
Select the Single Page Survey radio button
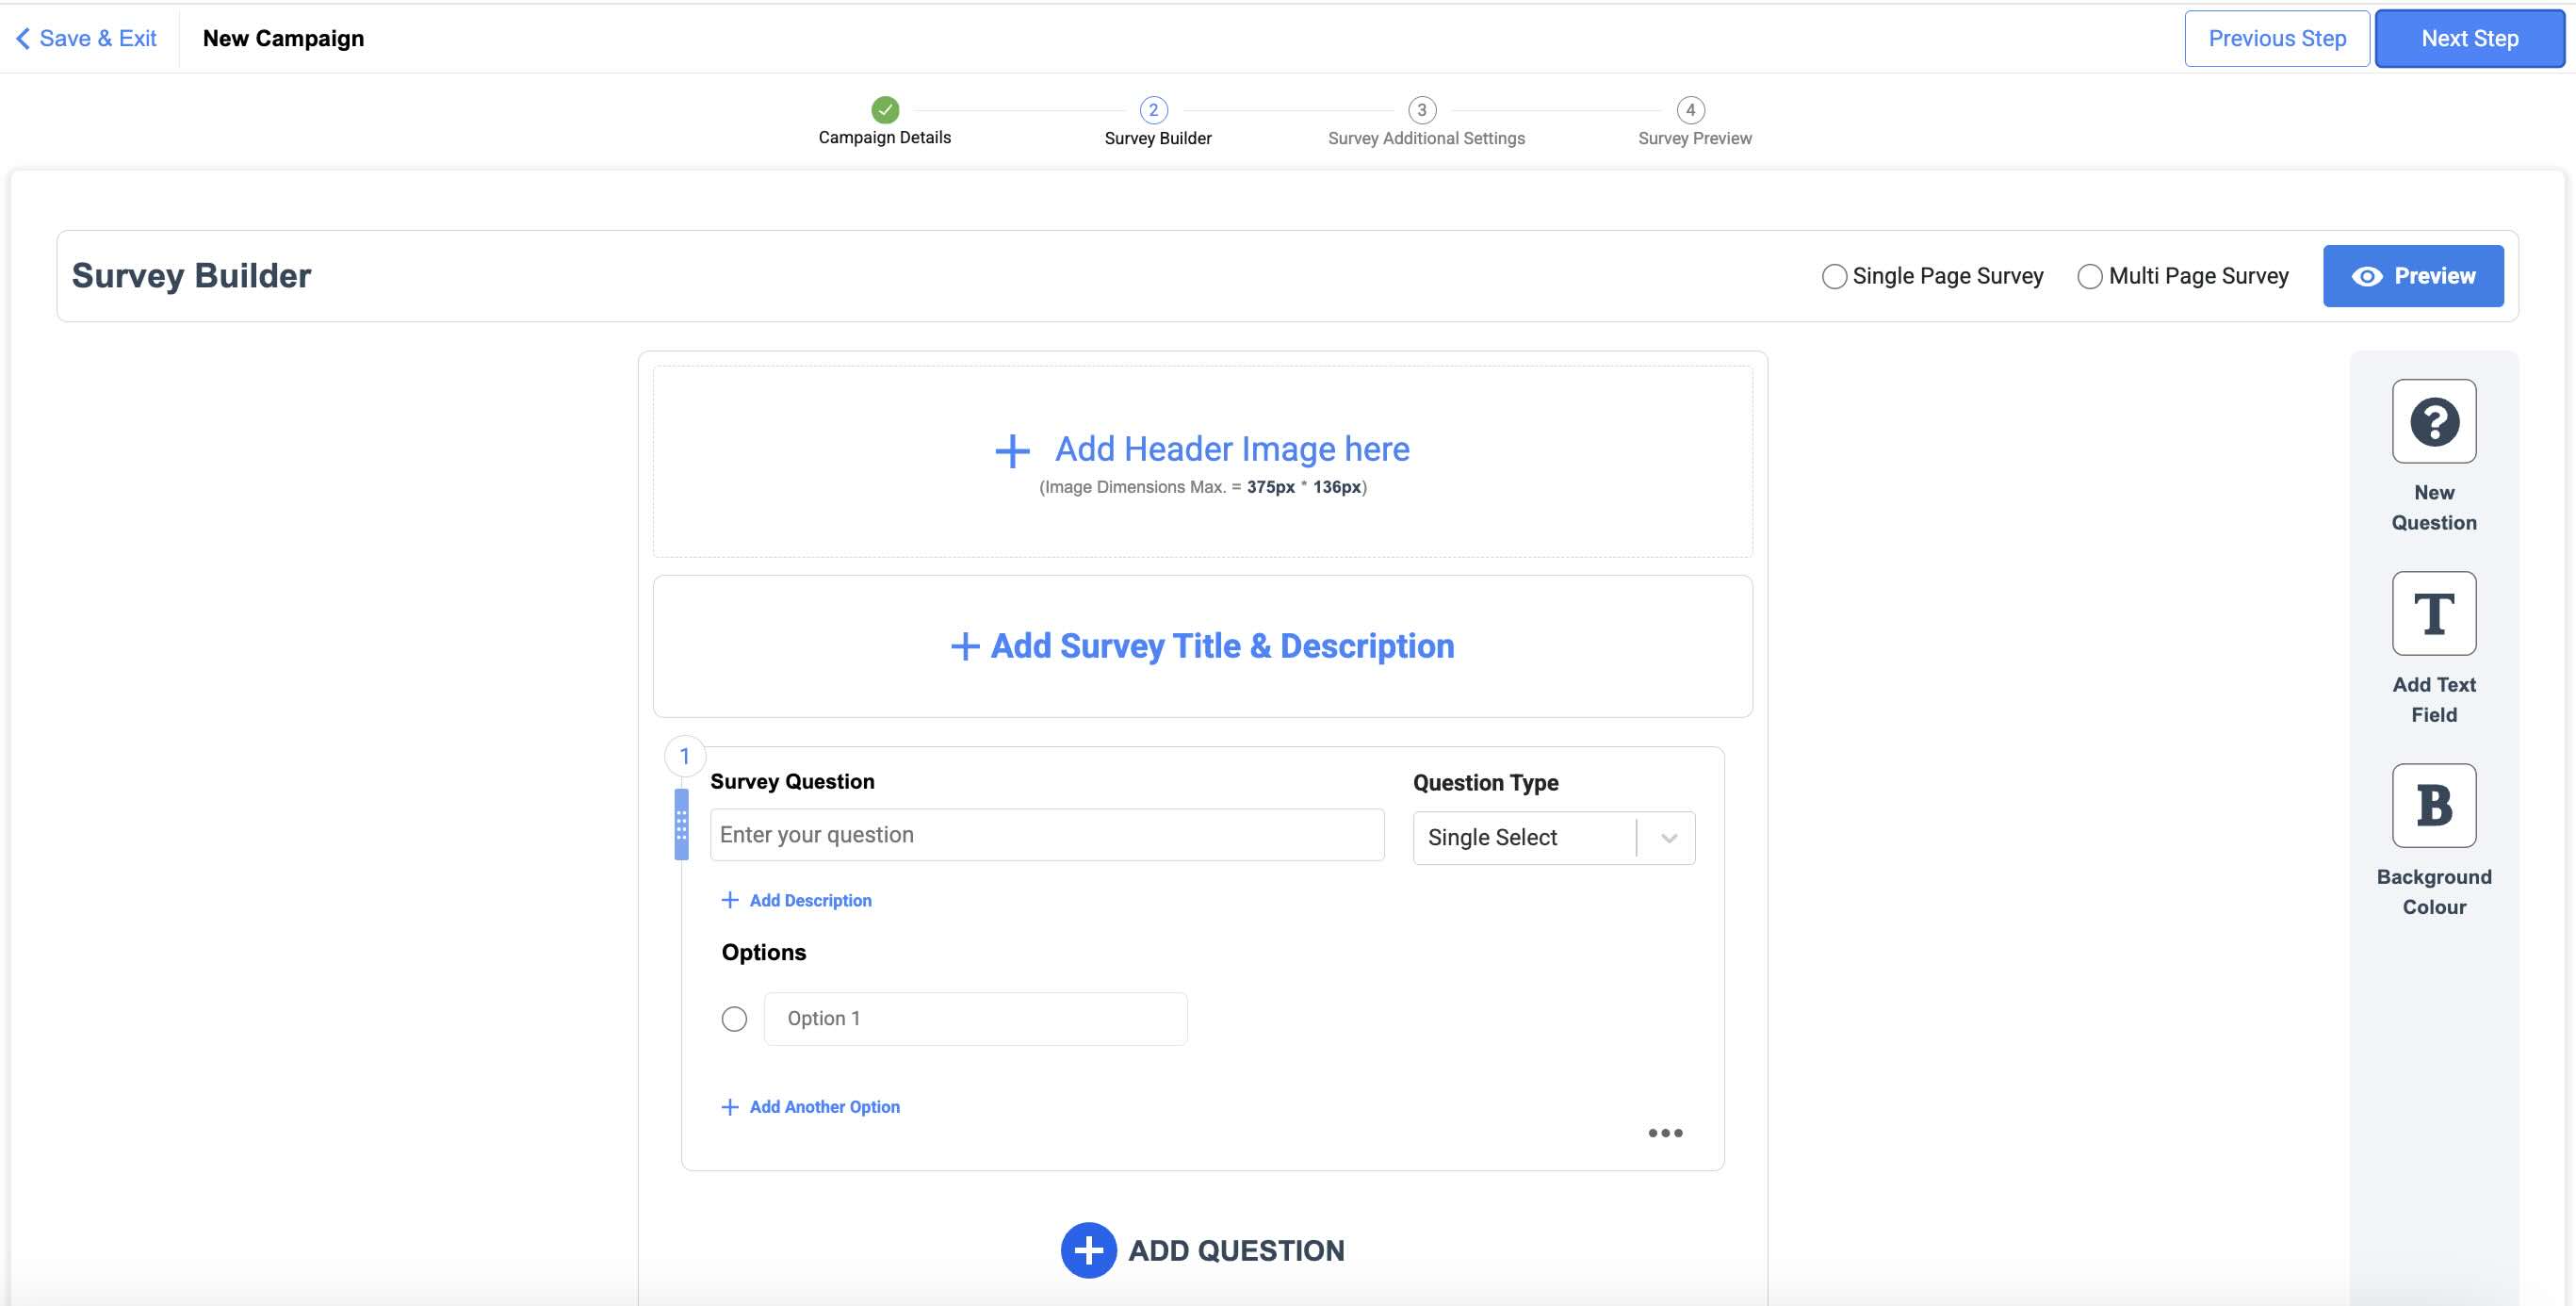point(1834,276)
